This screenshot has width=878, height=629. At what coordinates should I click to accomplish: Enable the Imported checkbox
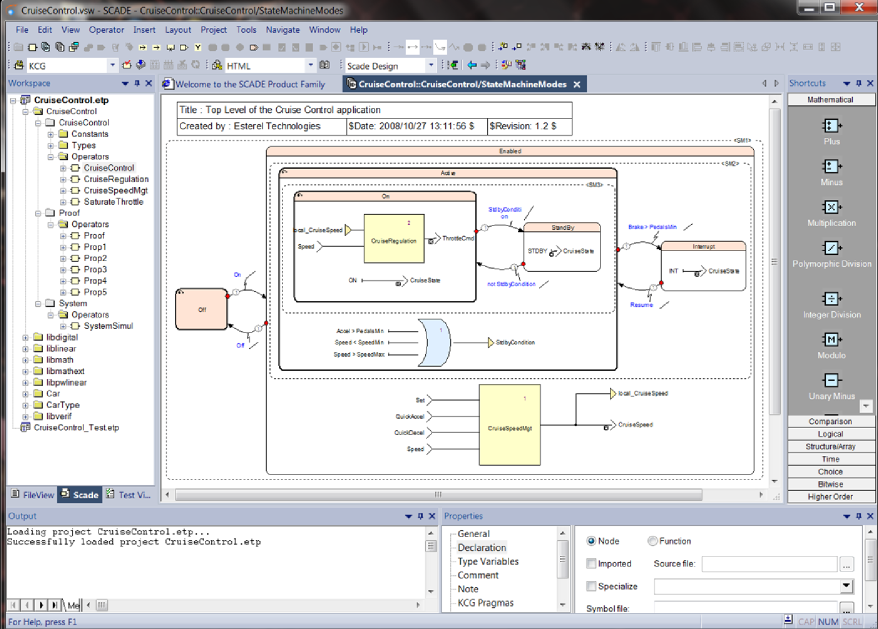click(592, 564)
